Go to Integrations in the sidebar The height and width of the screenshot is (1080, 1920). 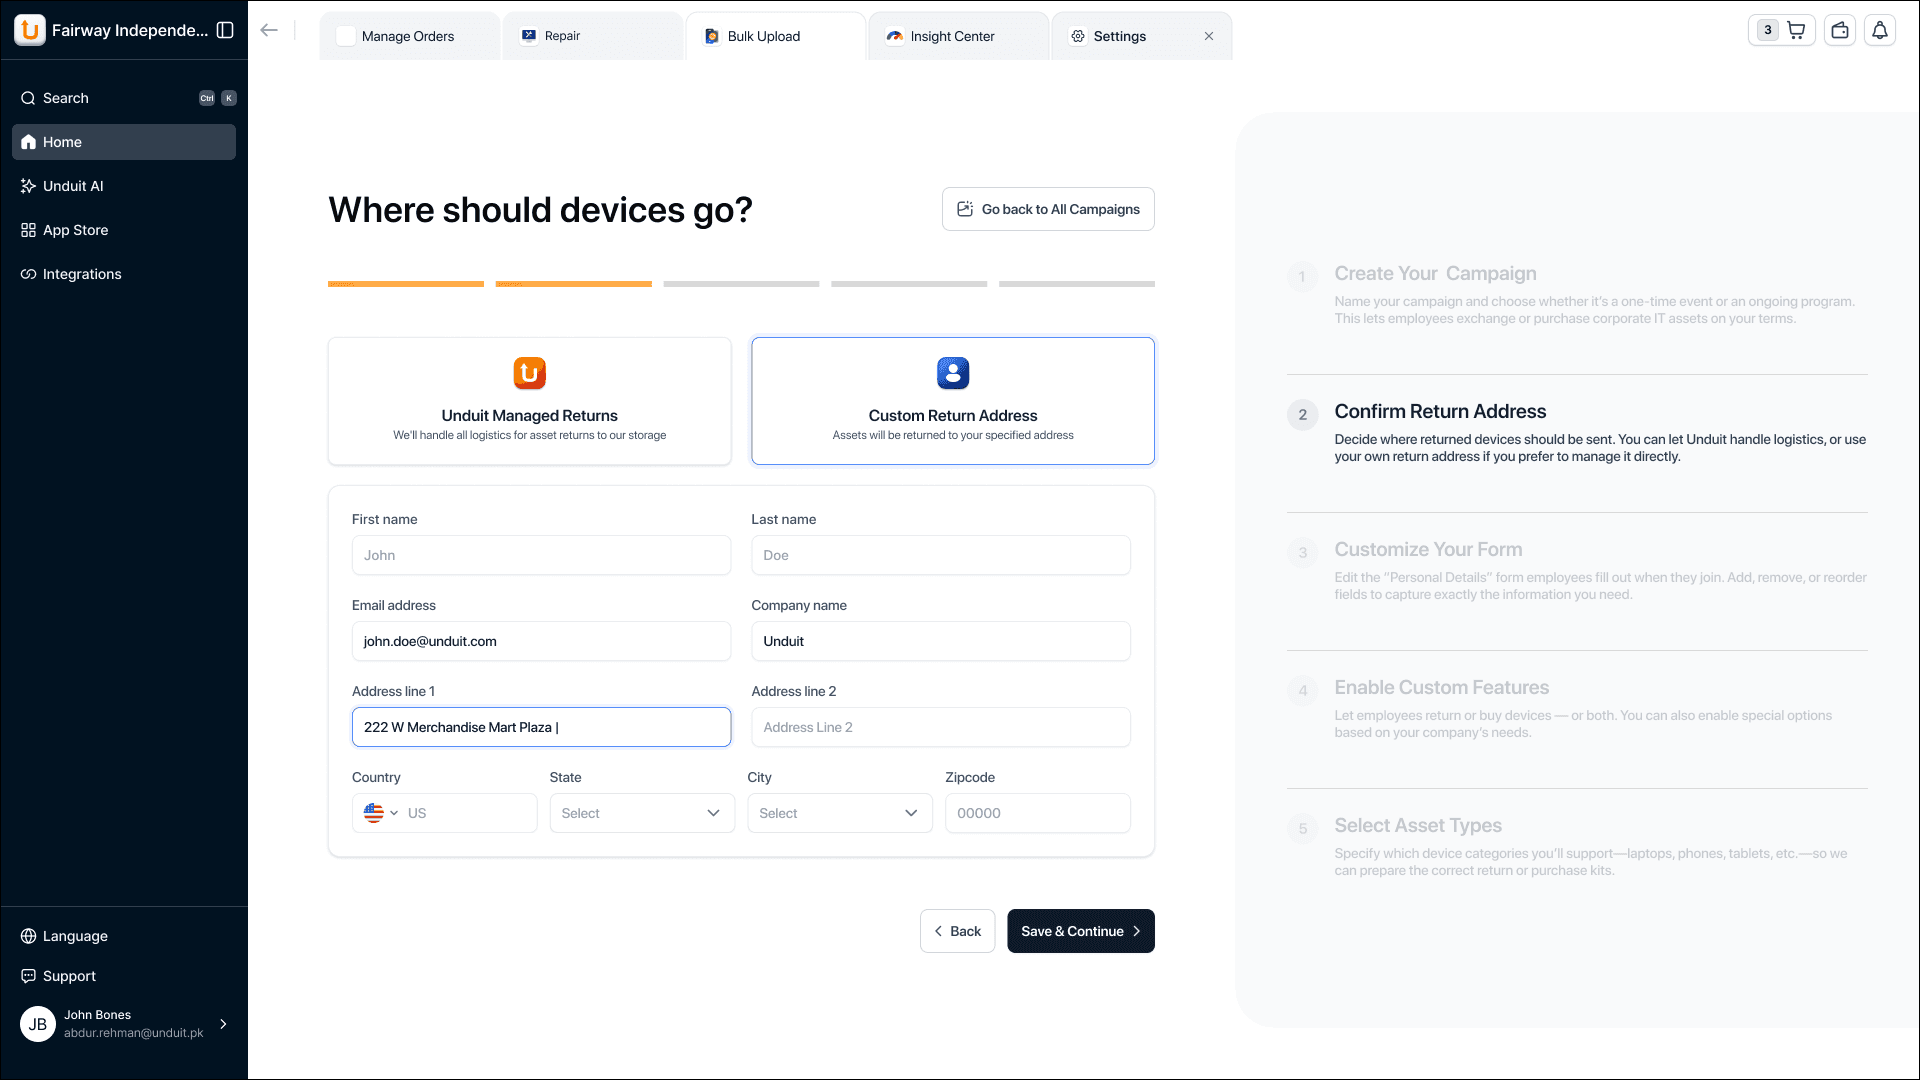pos(81,274)
